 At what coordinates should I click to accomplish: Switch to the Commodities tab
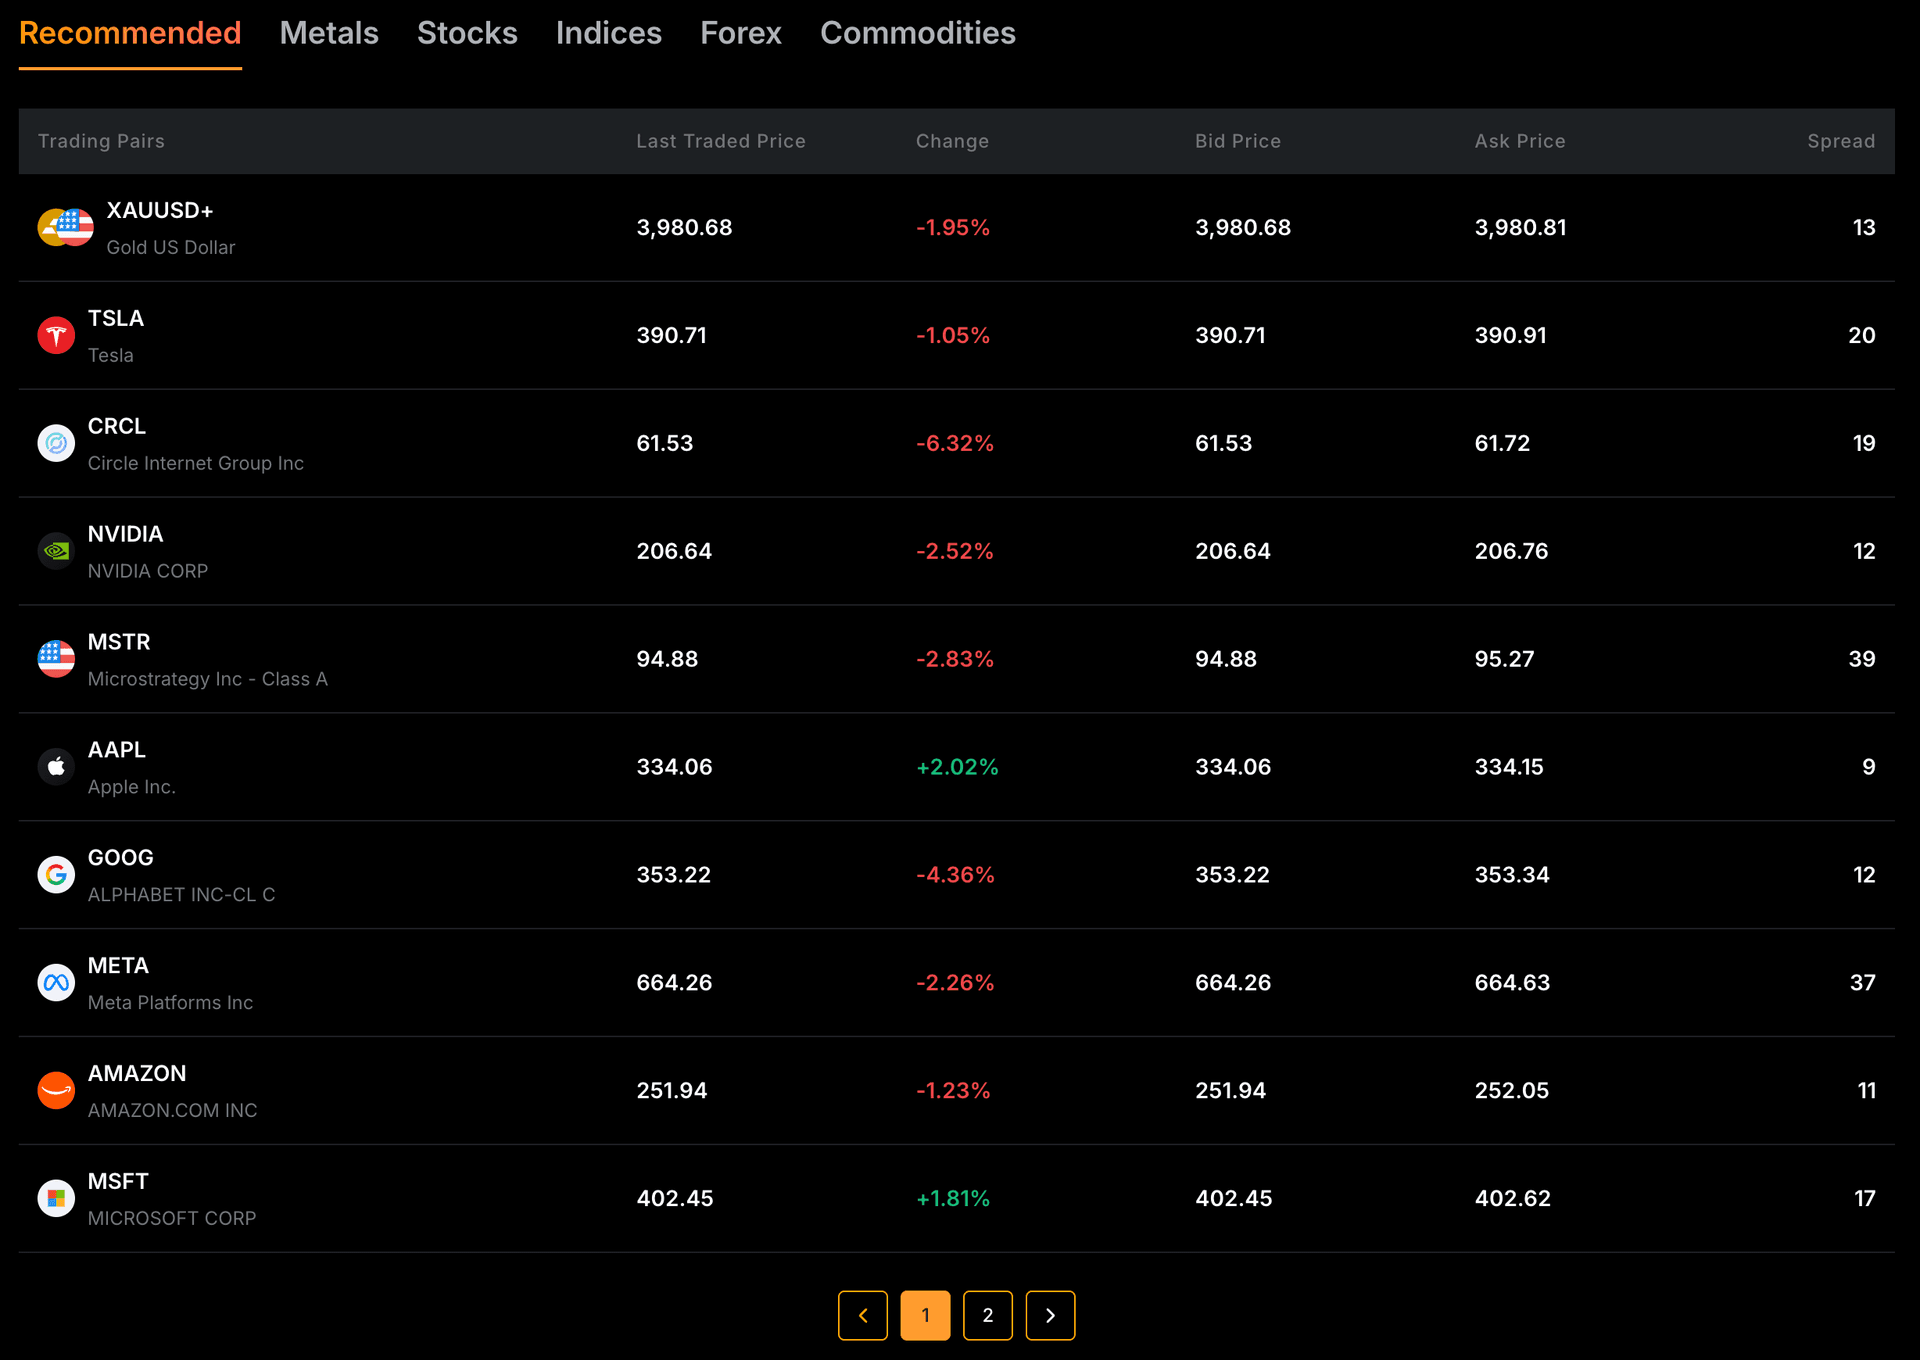[918, 33]
